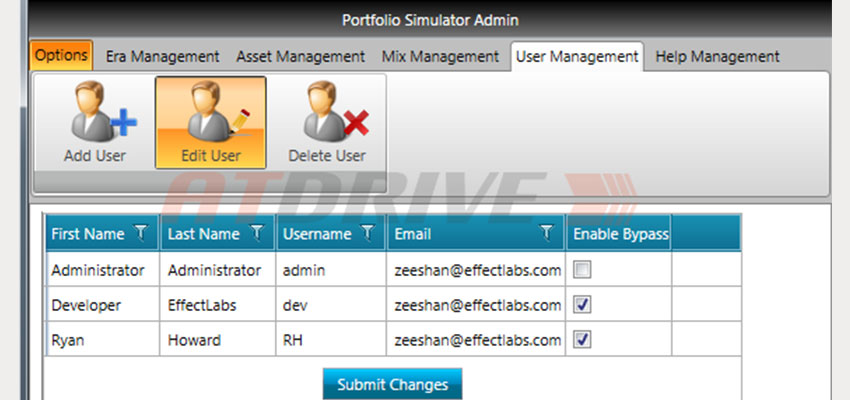The height and width of the screenshot is (400, 850).
Task: Open the Last Name column filter
Action: point(257,234)
